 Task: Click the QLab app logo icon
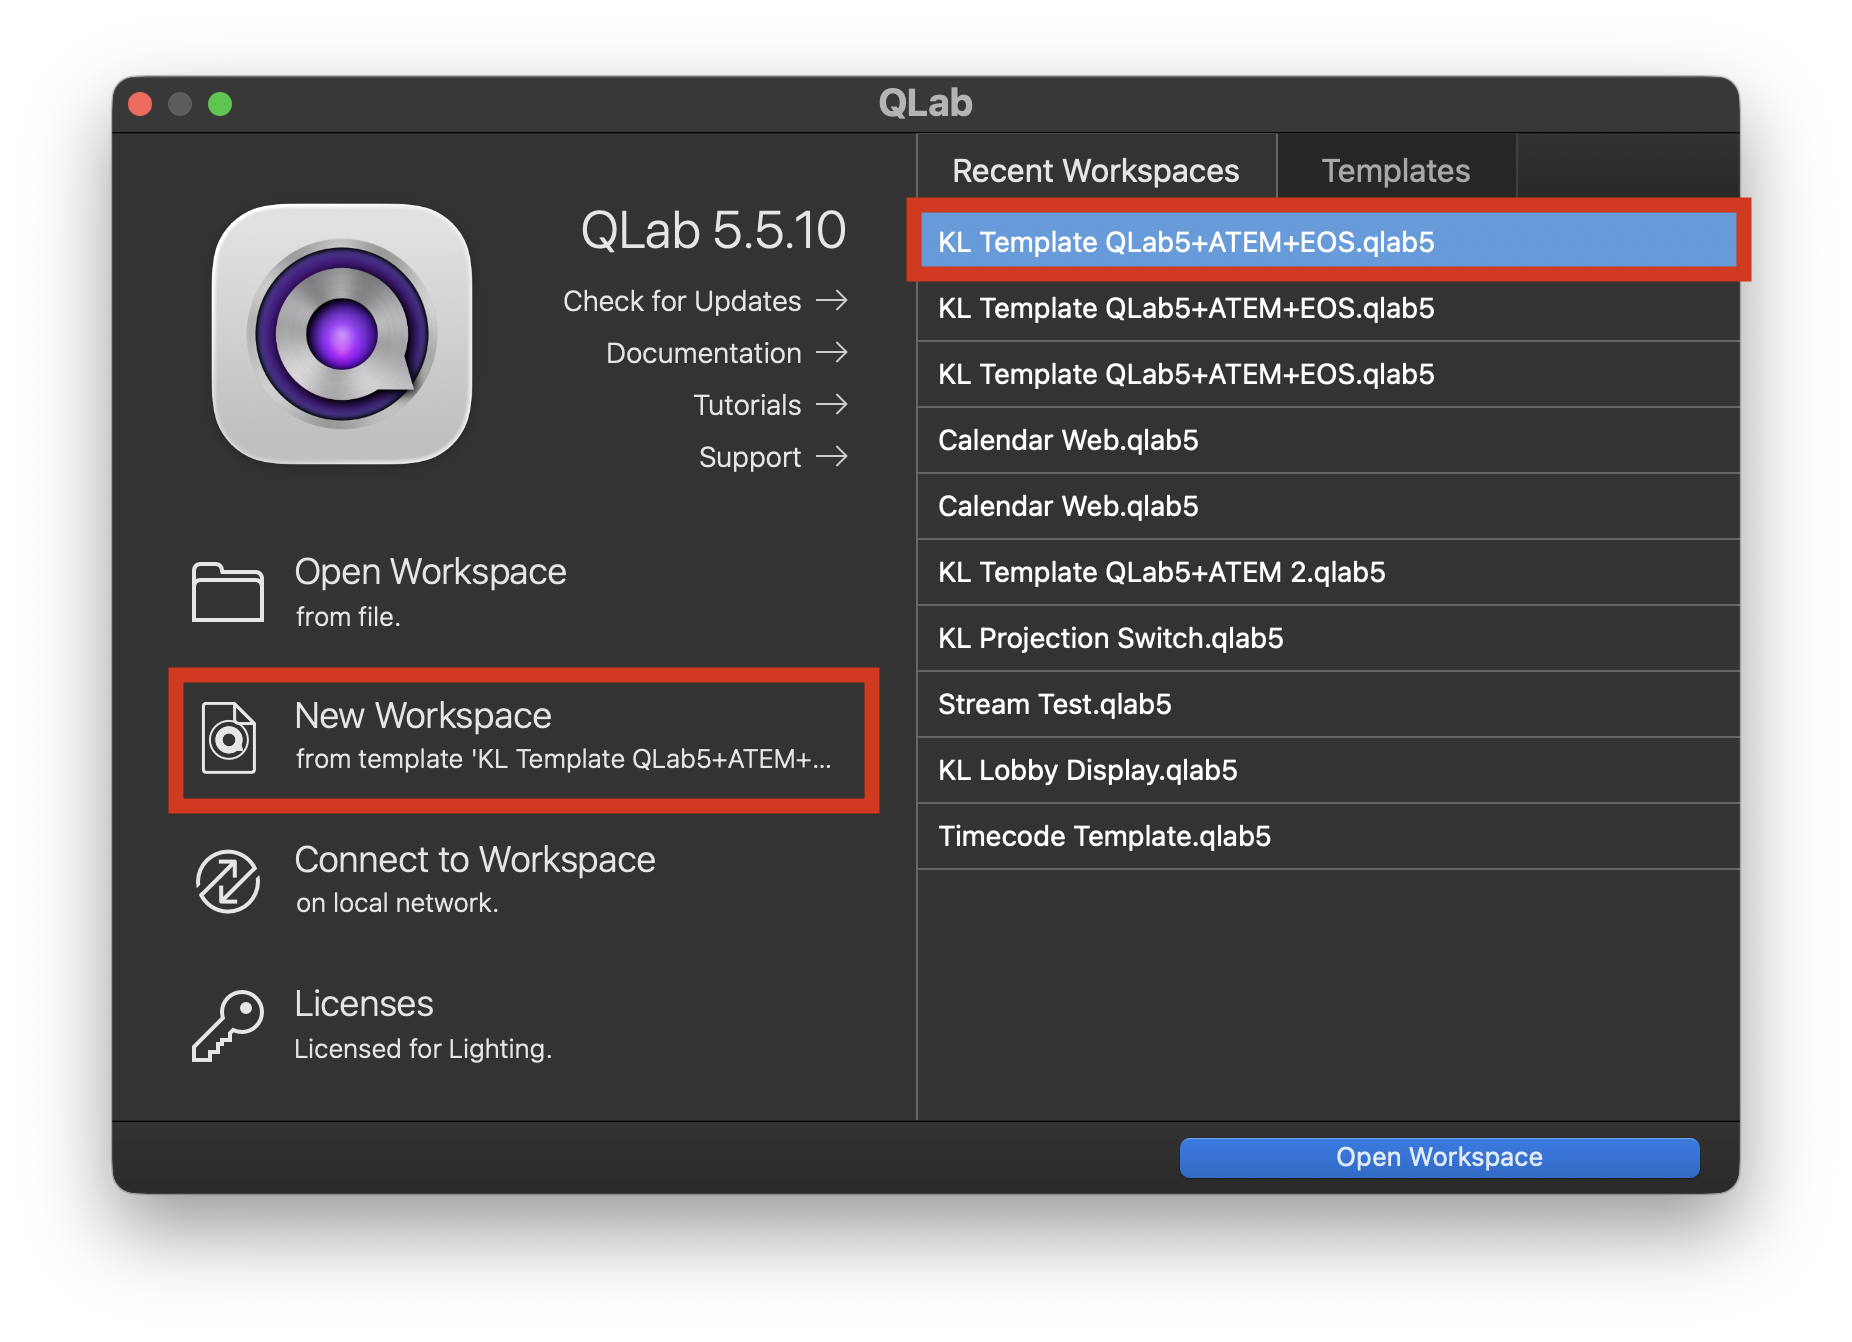[x=342, y=334]
